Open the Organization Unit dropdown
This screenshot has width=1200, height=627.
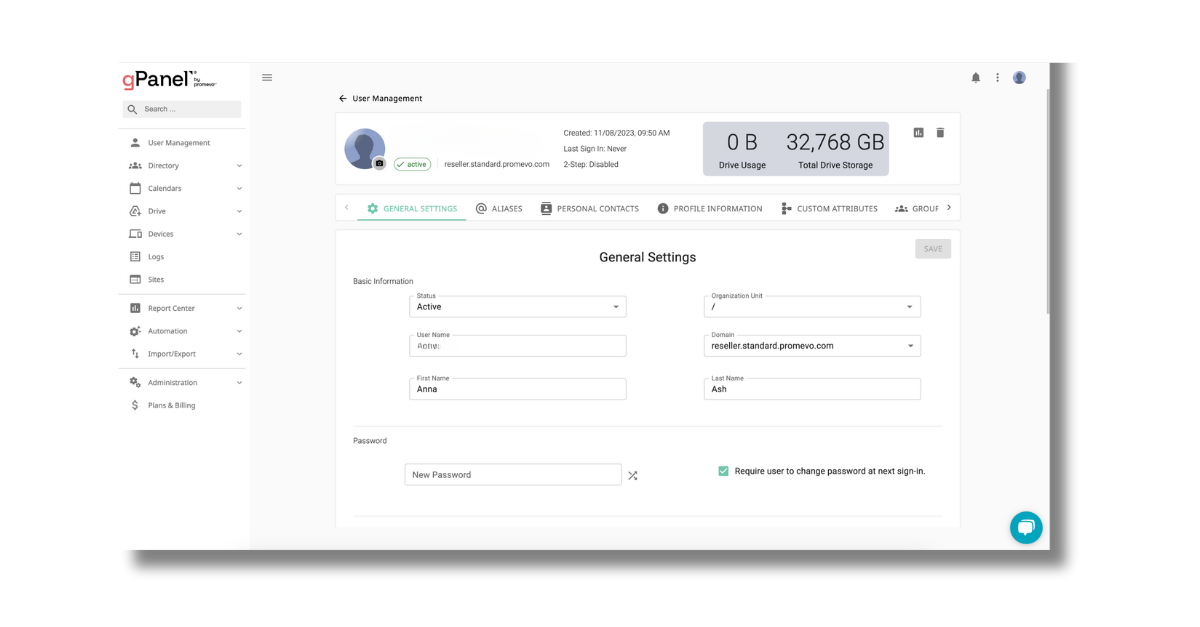[910, 306]
